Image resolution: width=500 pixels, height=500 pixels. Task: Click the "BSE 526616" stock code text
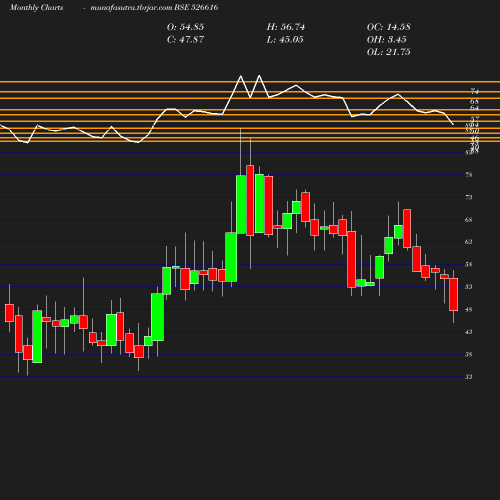[196, 7]
